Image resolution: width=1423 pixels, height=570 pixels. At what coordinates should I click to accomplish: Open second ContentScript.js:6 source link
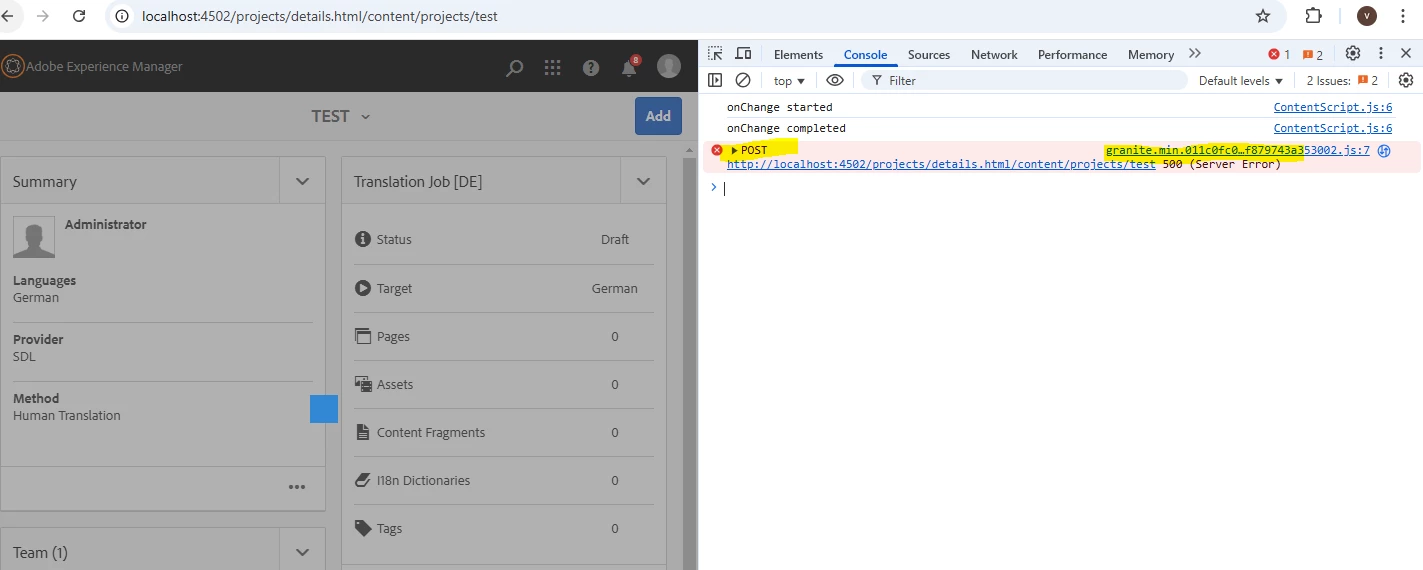tap(1332, 128)
